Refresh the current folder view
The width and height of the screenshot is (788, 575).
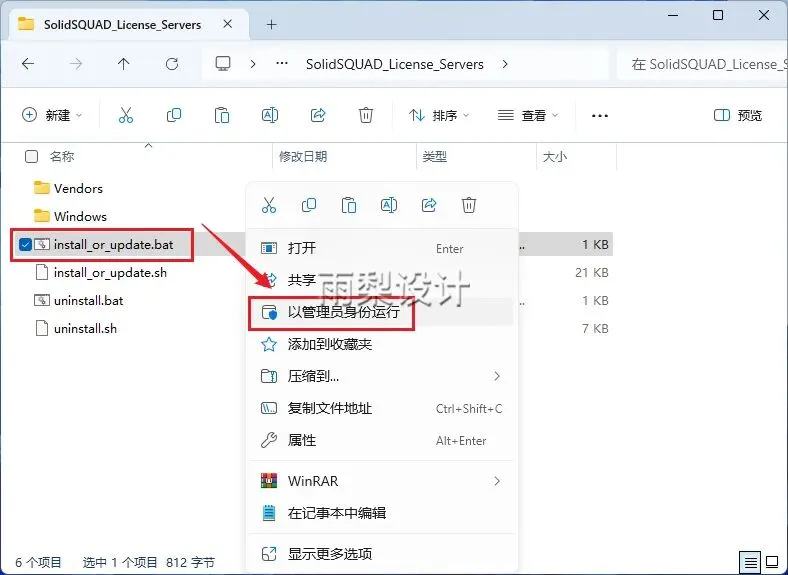point(172,64)
